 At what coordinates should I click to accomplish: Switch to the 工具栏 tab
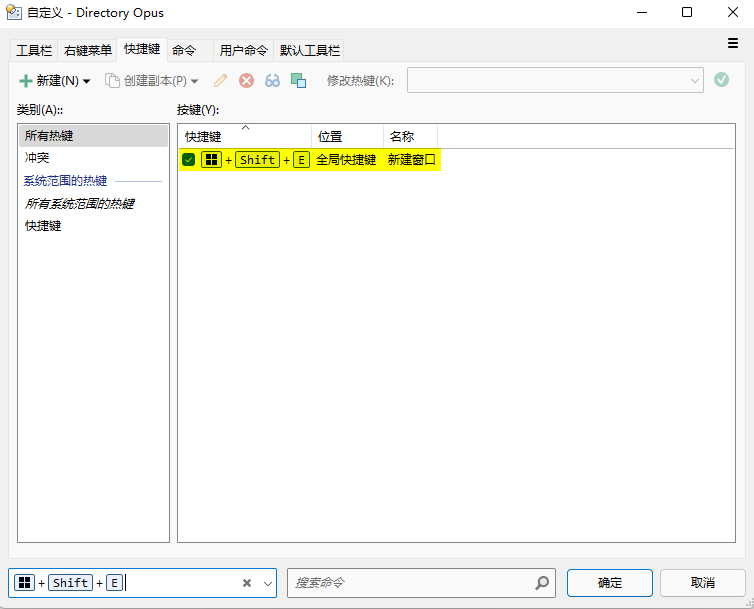coord(34,51)
